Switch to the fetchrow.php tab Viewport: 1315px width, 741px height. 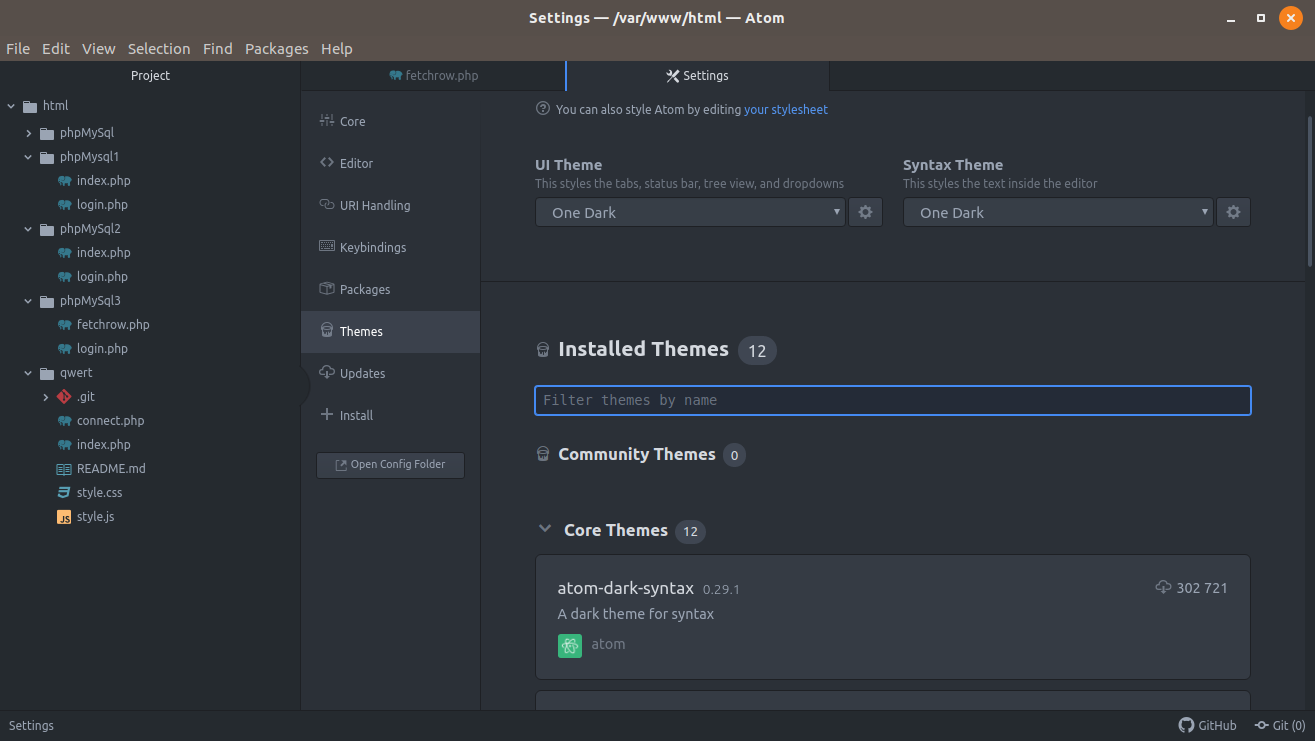433,76
